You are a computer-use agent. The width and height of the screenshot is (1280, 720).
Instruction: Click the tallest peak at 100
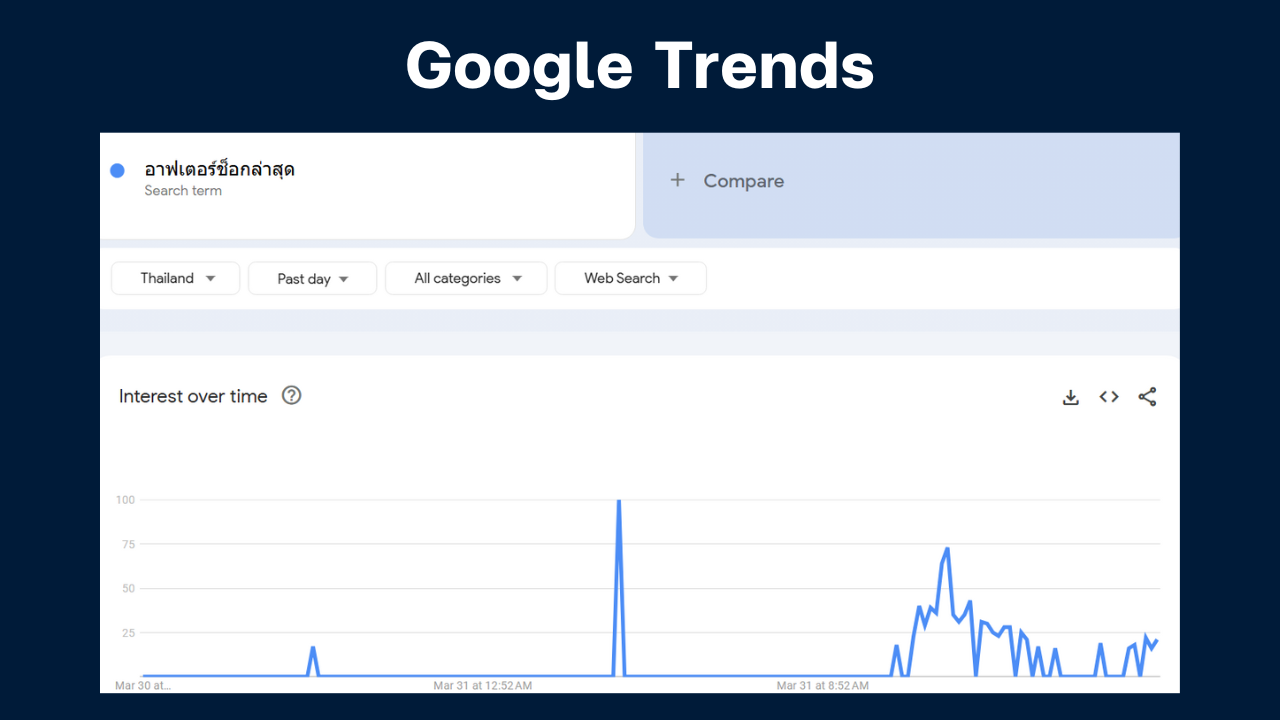(619, 501)
